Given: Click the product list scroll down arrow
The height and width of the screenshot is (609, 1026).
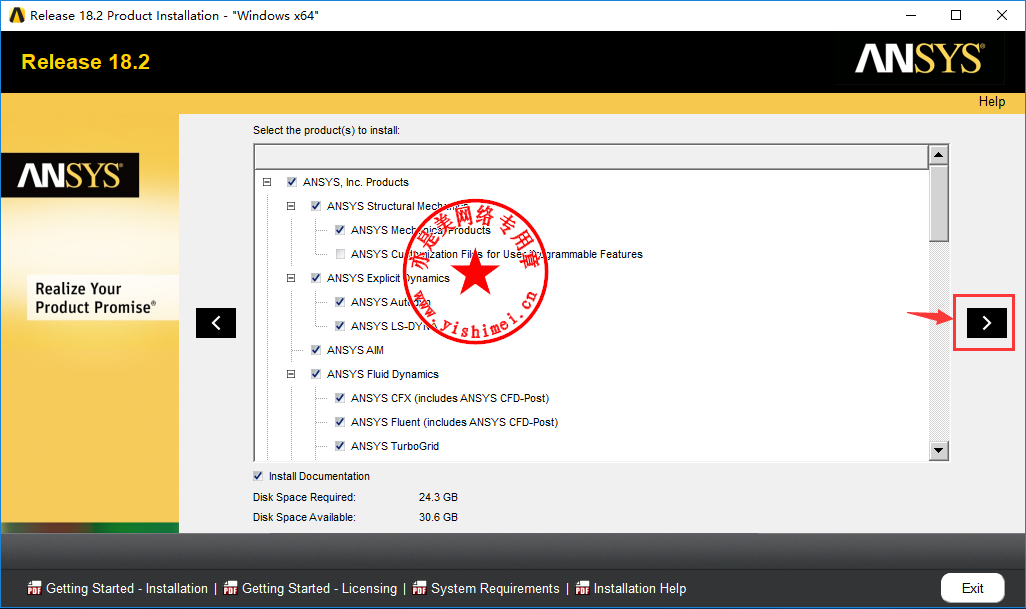Looking at the screenshot, I should [938, 450].
